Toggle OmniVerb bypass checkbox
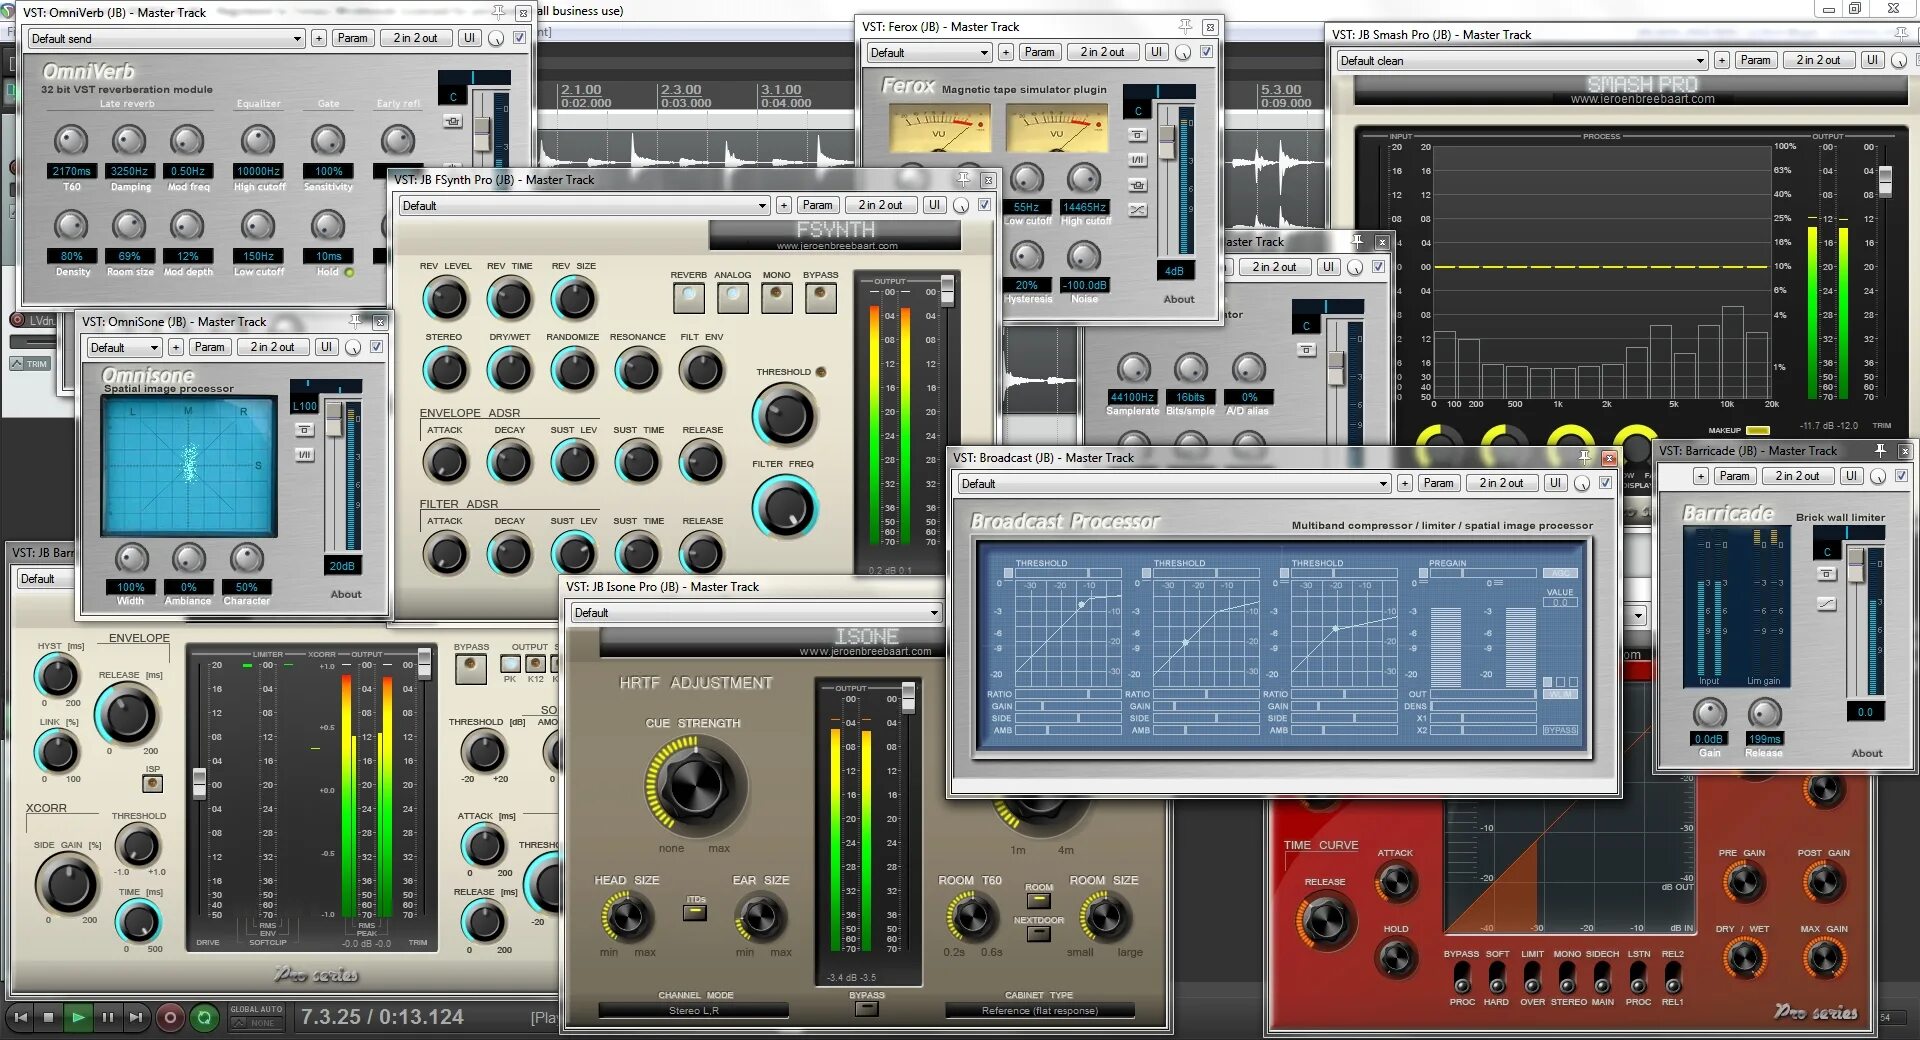Viewport: 1920px width, 1040px height. coord(519,38)
